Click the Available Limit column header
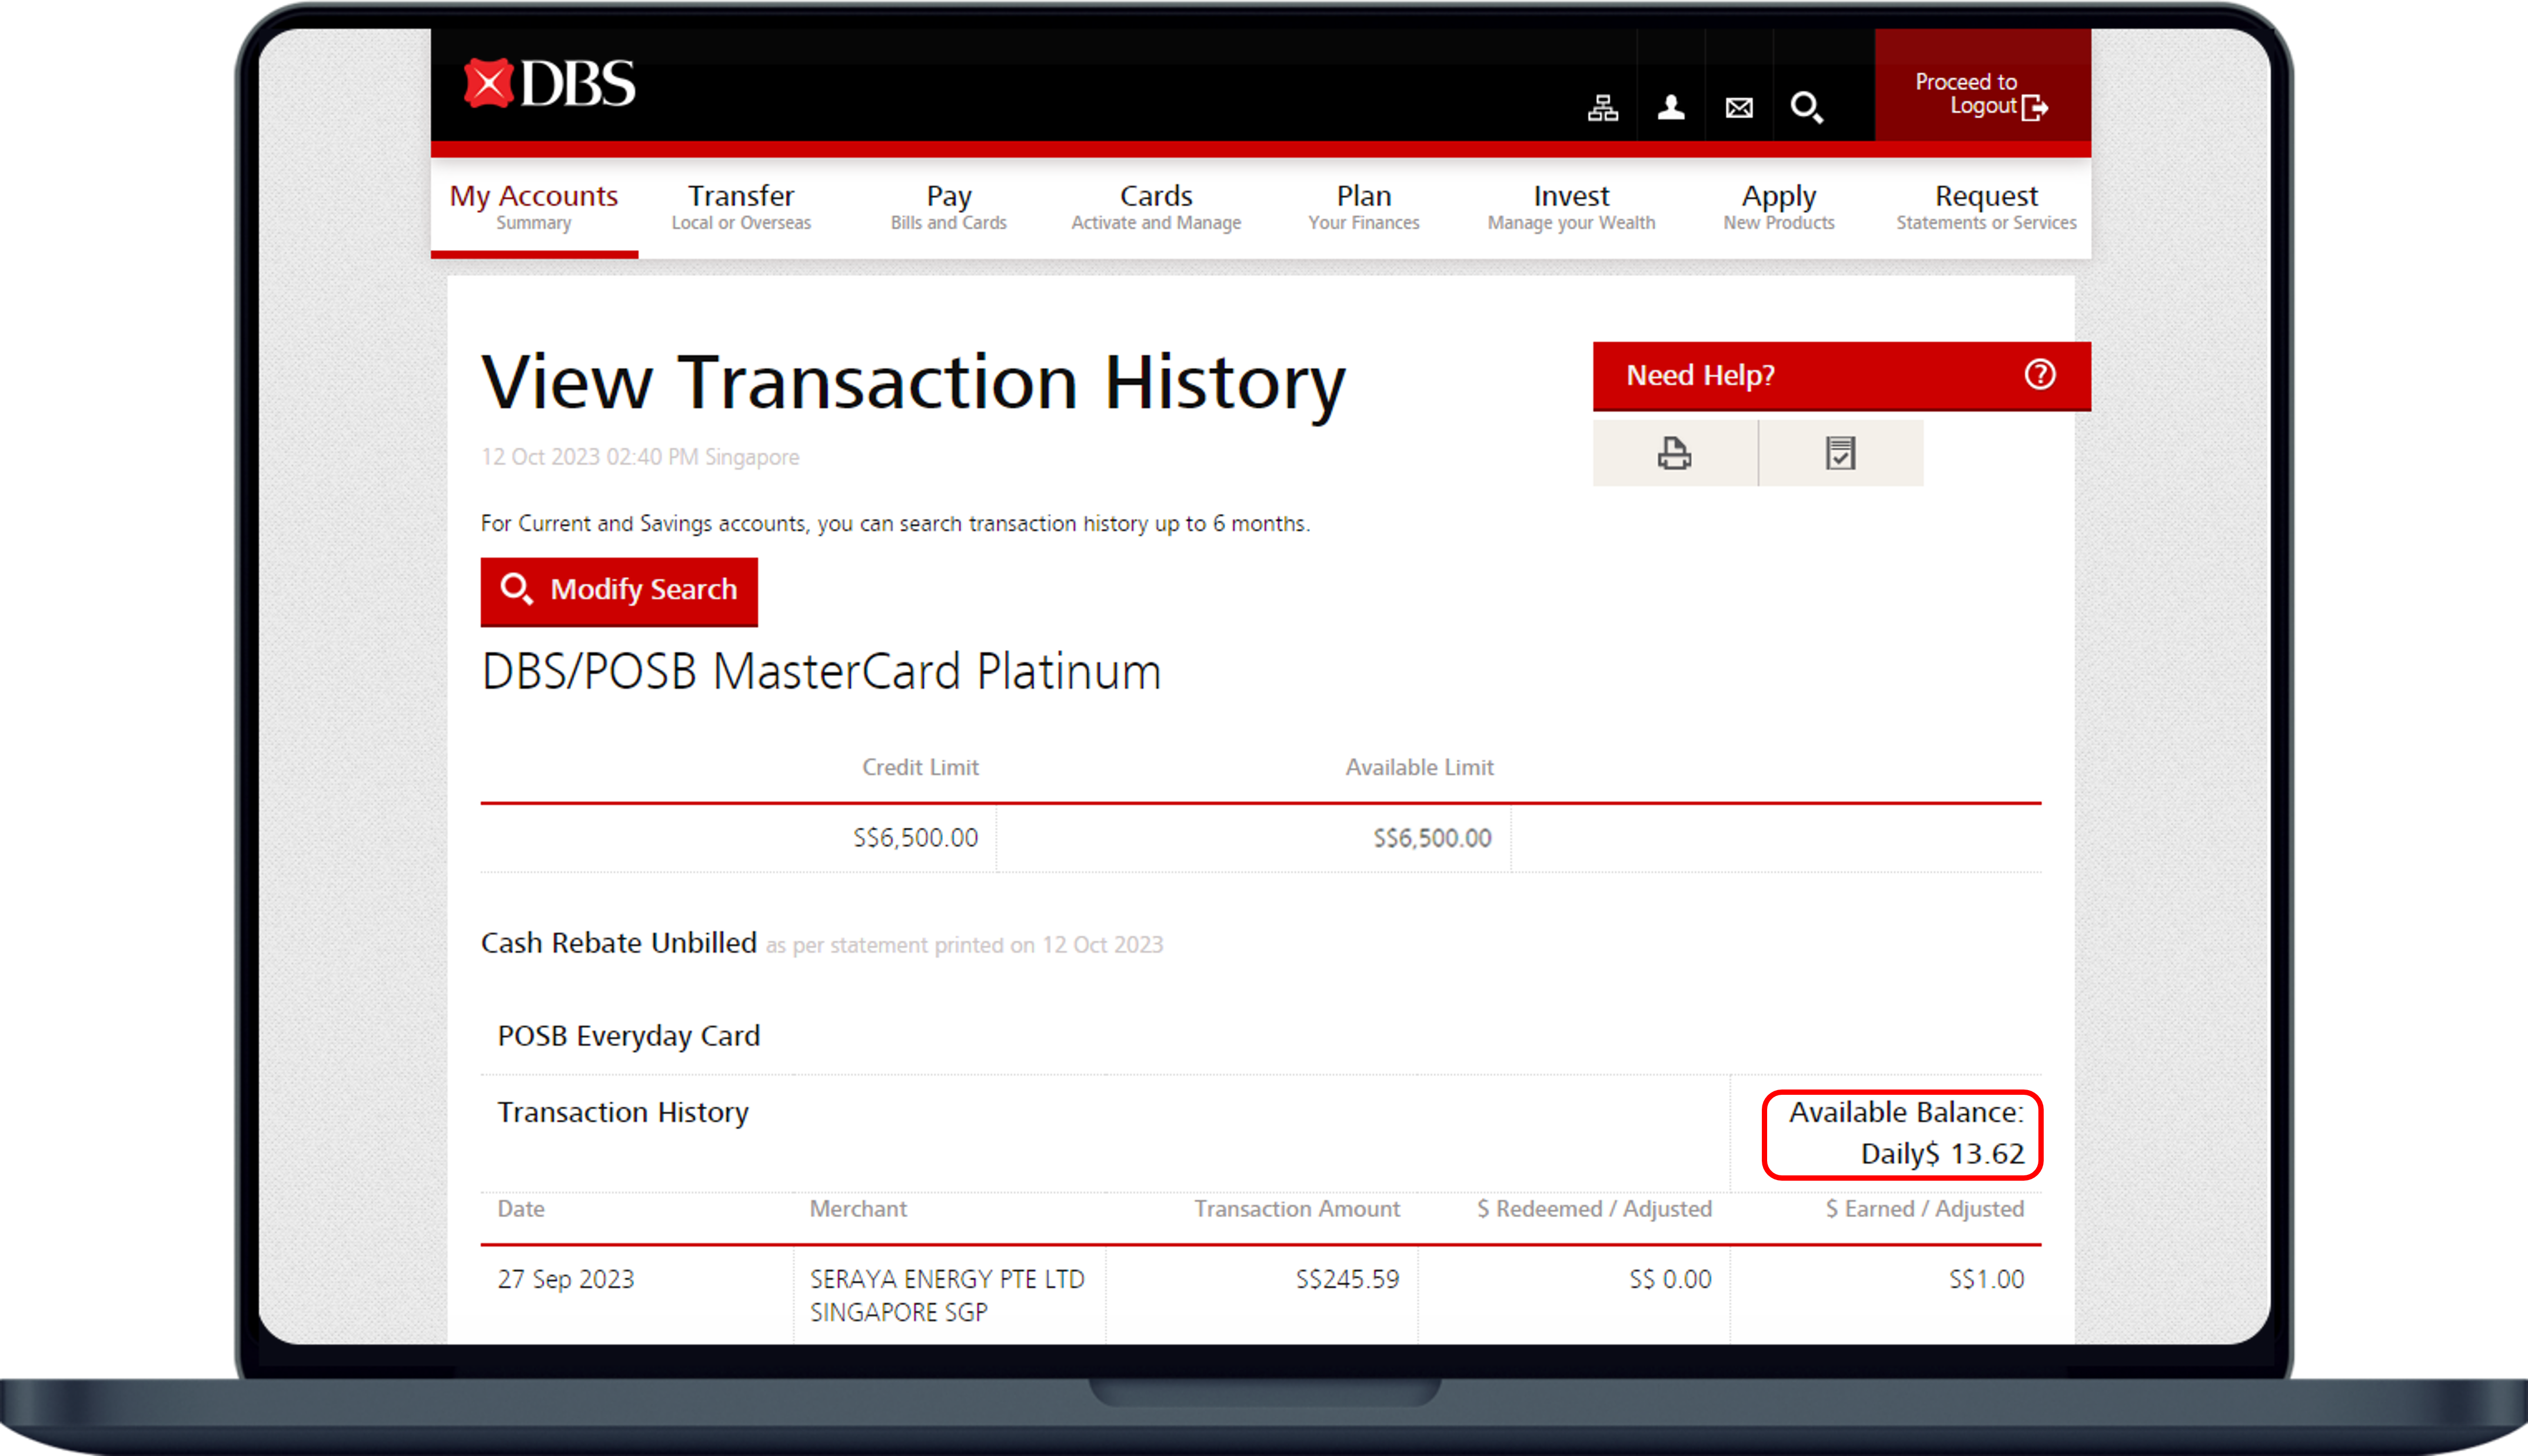This screenshot has width=2528, height=1456. [x=1419, y=767]
